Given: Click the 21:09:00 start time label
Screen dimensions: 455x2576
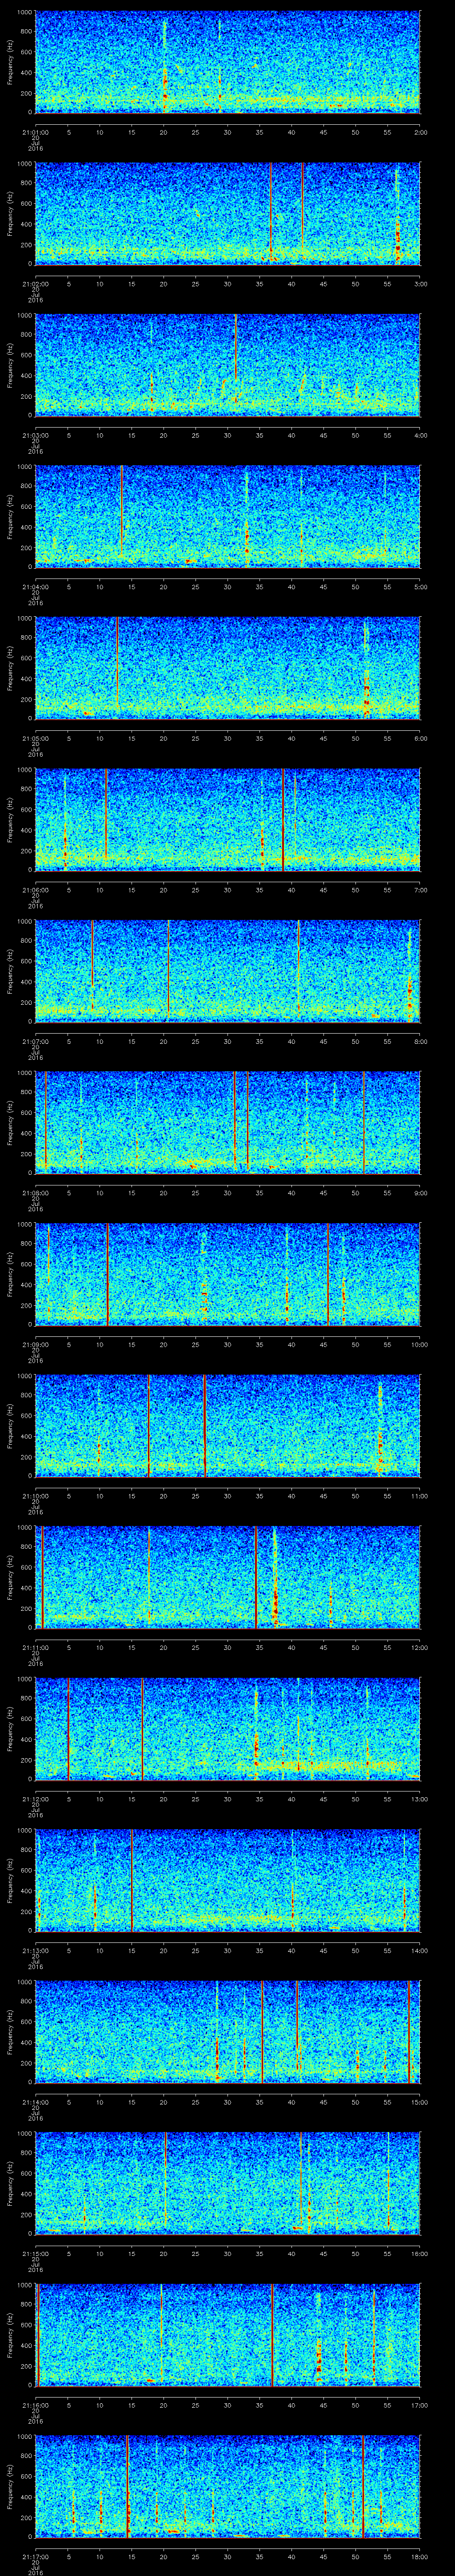Looking at the screenshot, I should point(35,1344).
